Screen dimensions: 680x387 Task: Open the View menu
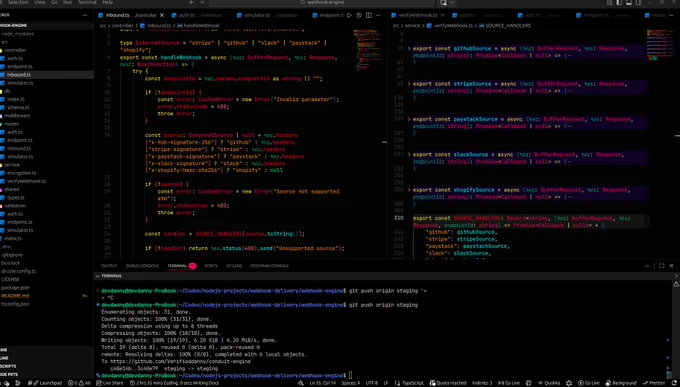[x=39, y=2]
